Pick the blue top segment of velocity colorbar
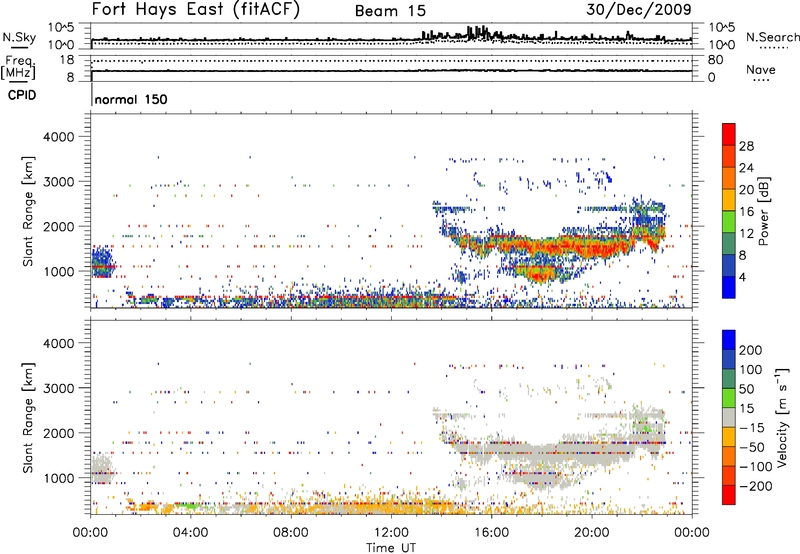This screenshot has width=800, height=554. [729, 340]
